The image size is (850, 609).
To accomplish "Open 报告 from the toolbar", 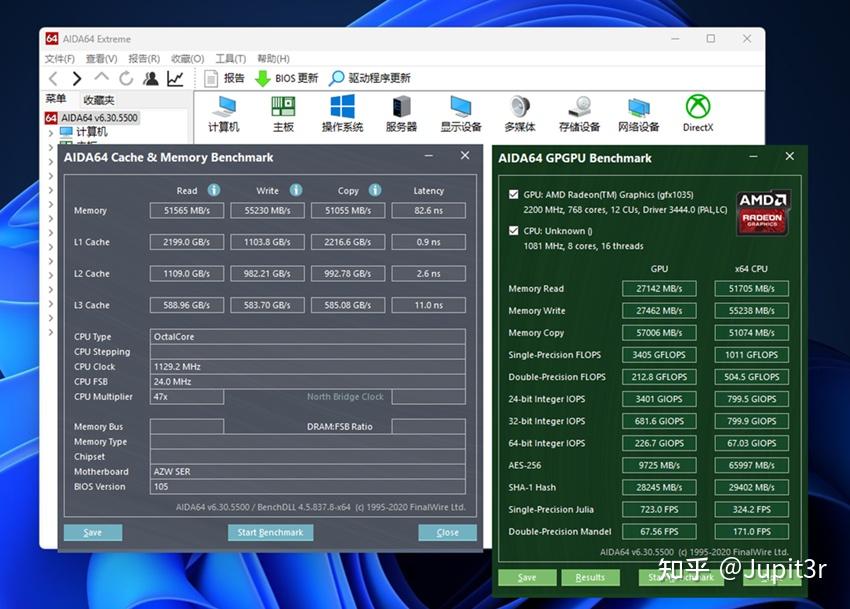I will tap(224, 79).
